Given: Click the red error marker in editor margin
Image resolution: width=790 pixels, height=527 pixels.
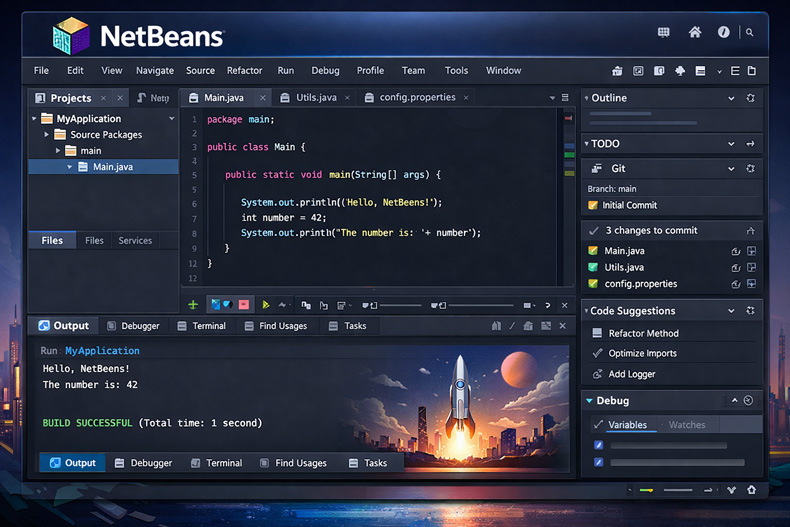Looking at the screenshot, I should click(568, 118).
